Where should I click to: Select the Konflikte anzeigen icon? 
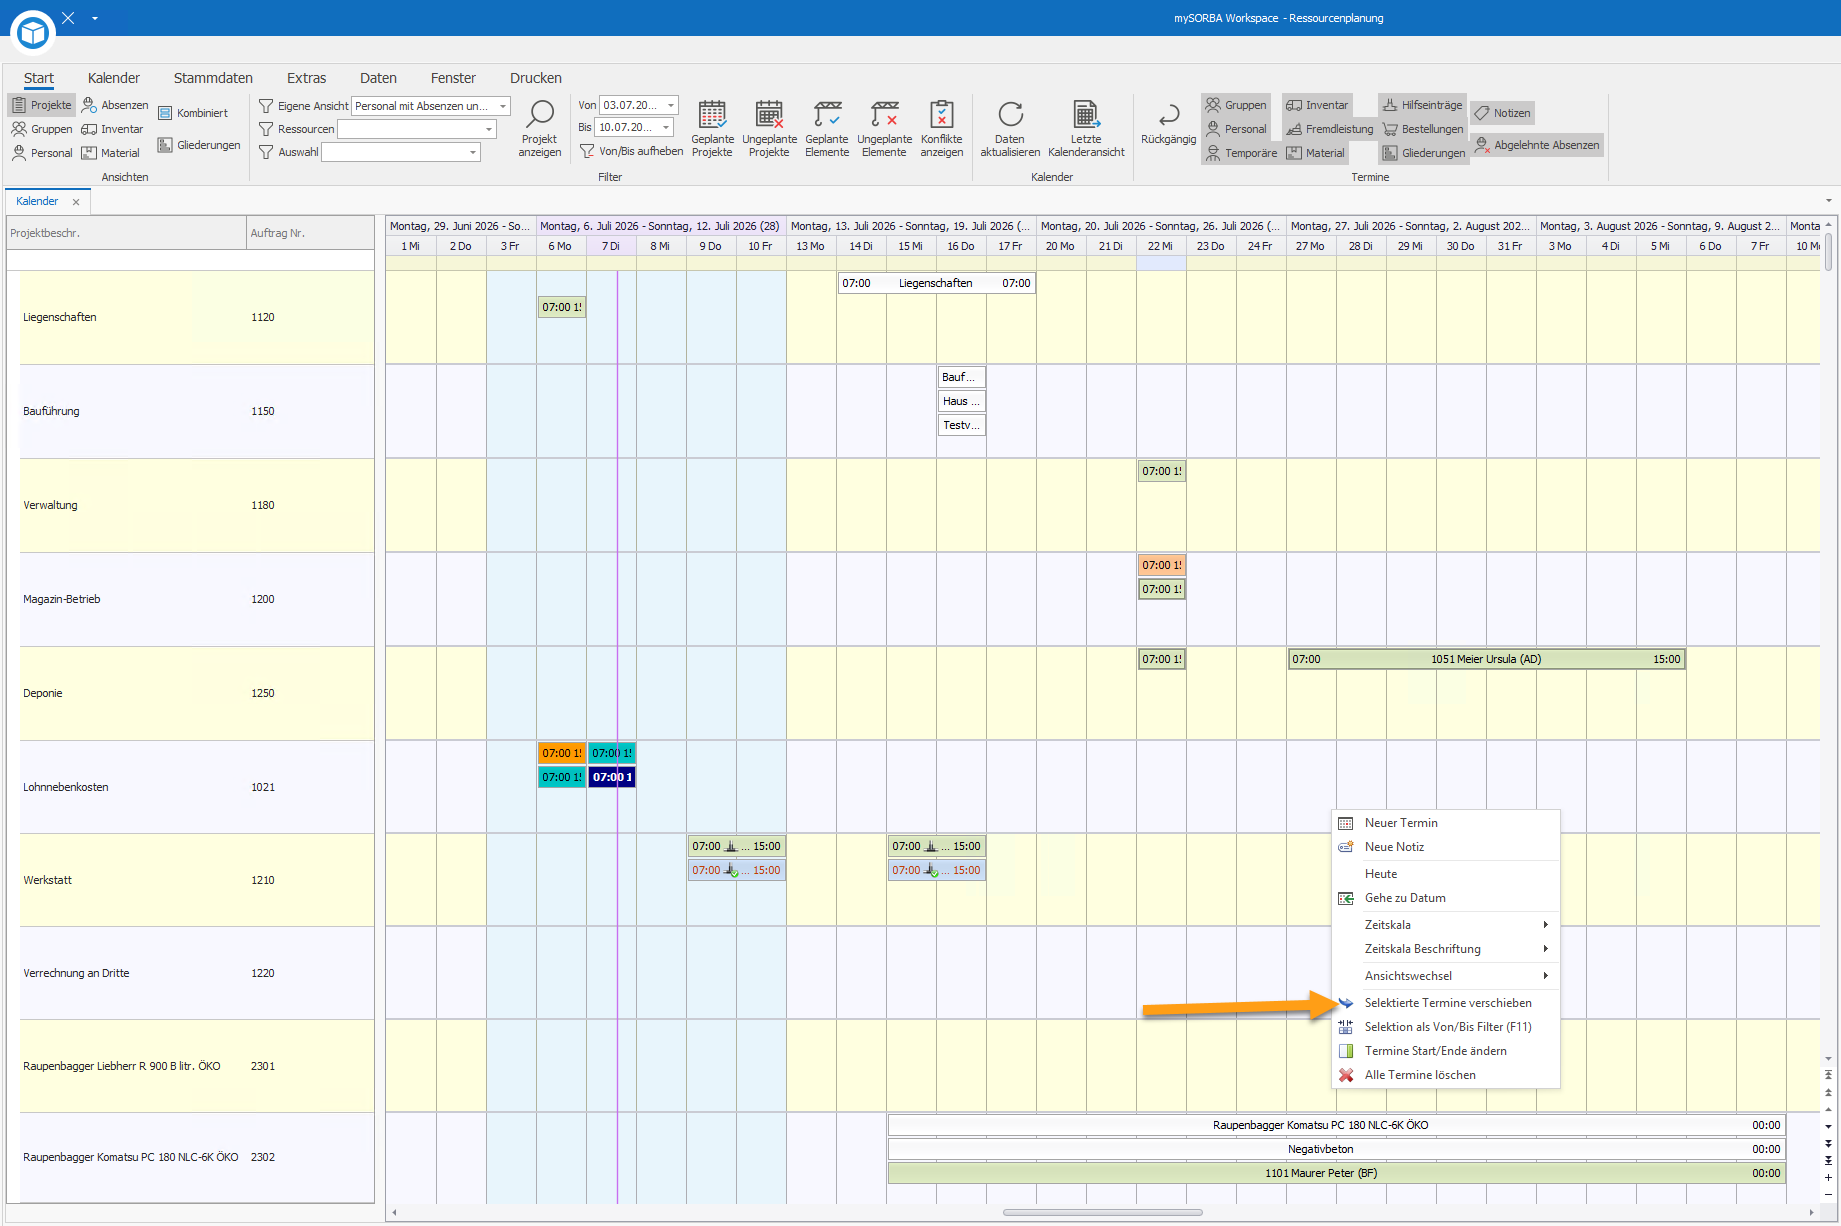click(x=941, y=114)
